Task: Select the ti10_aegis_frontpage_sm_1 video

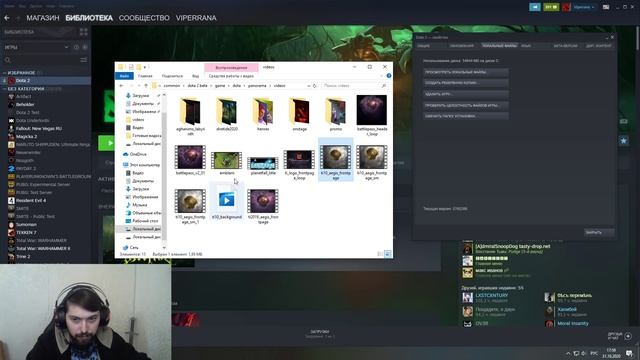Action: click(x=190, y=207)
